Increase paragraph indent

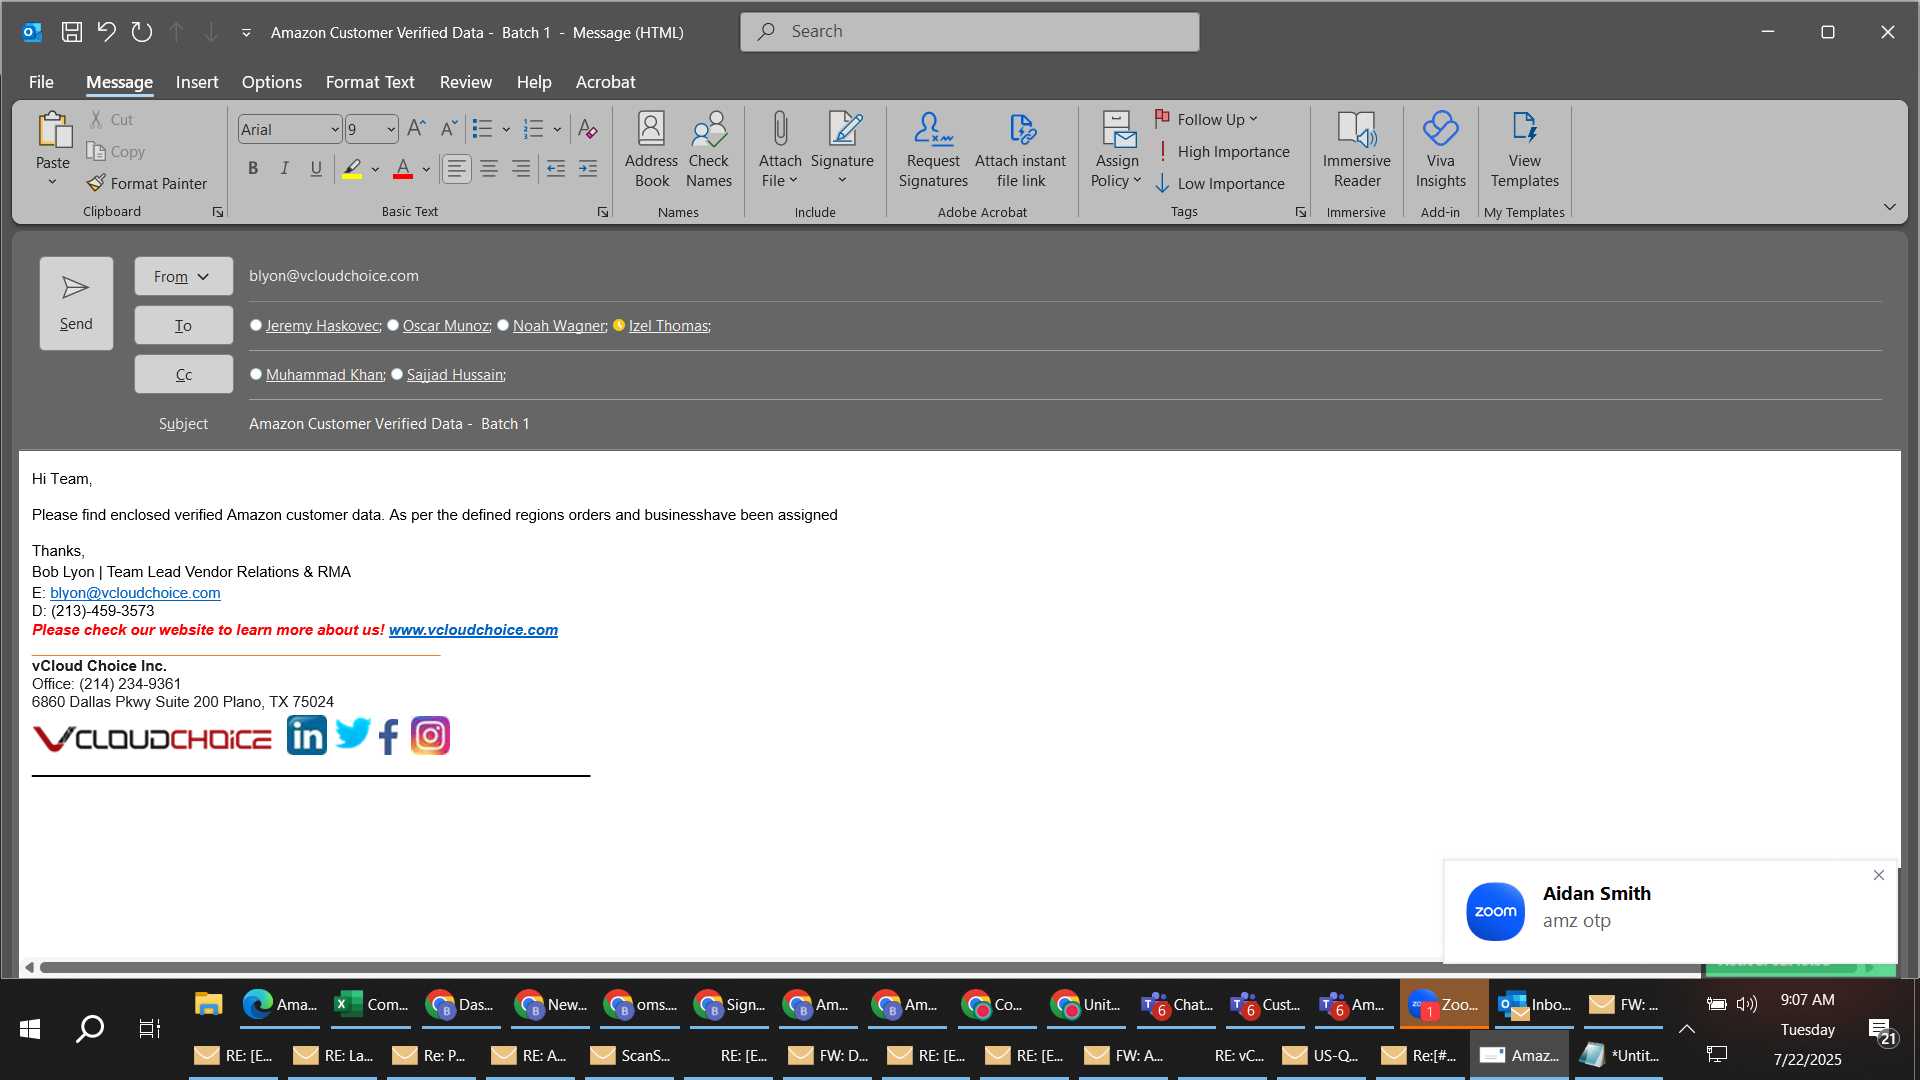point(588,168)
